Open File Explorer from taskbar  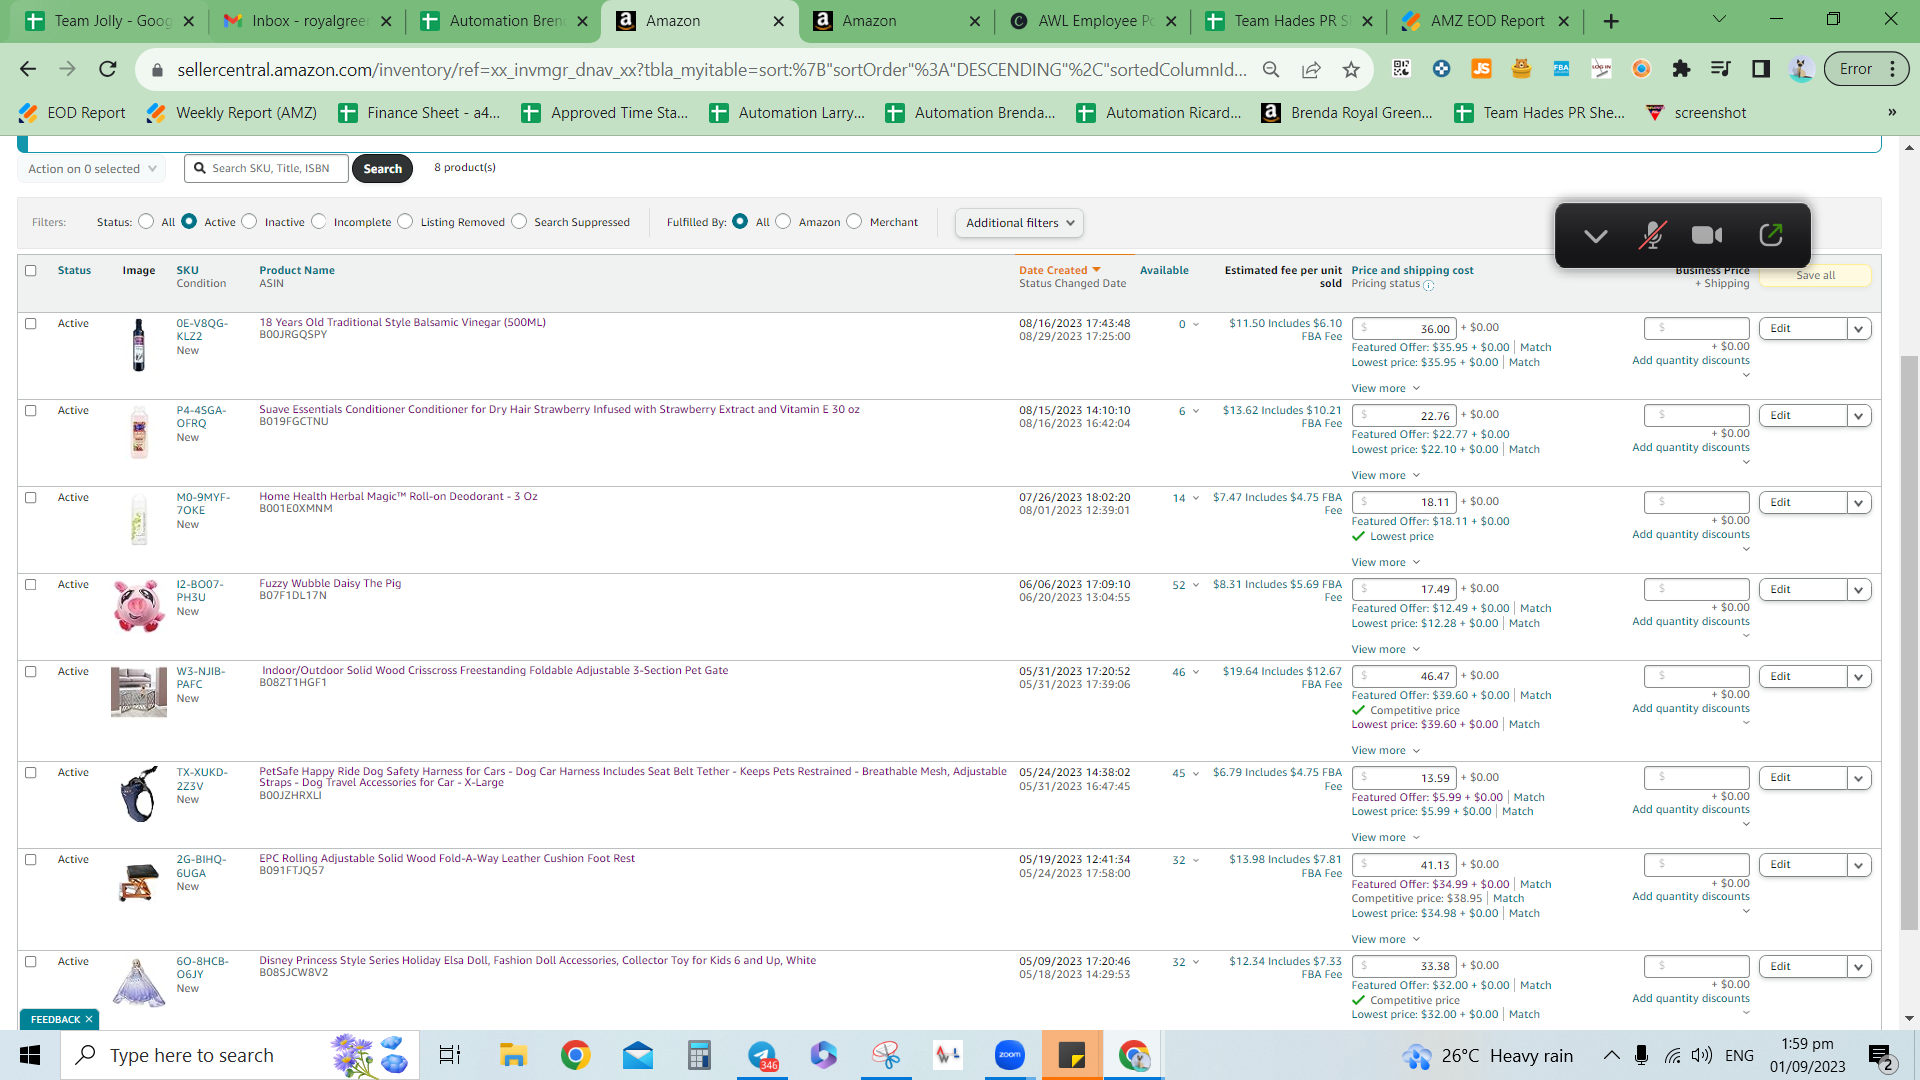click(513, 1055)
